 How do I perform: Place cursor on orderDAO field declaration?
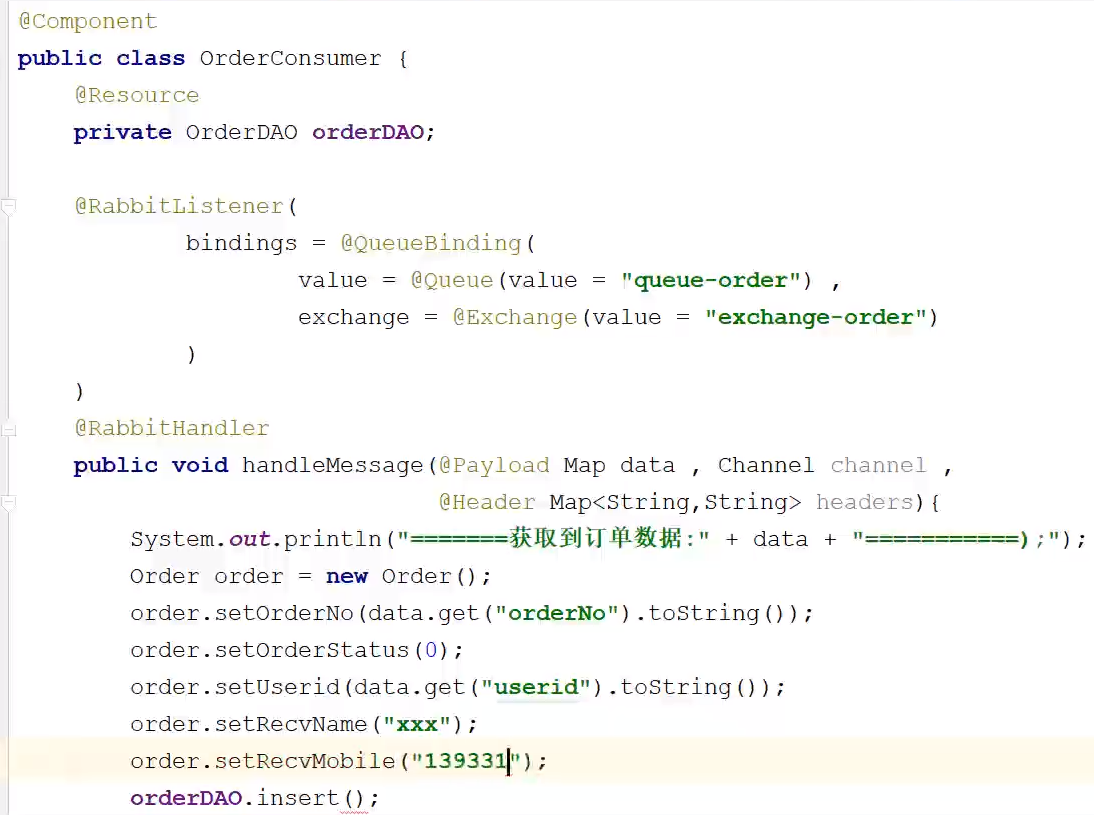368,133
